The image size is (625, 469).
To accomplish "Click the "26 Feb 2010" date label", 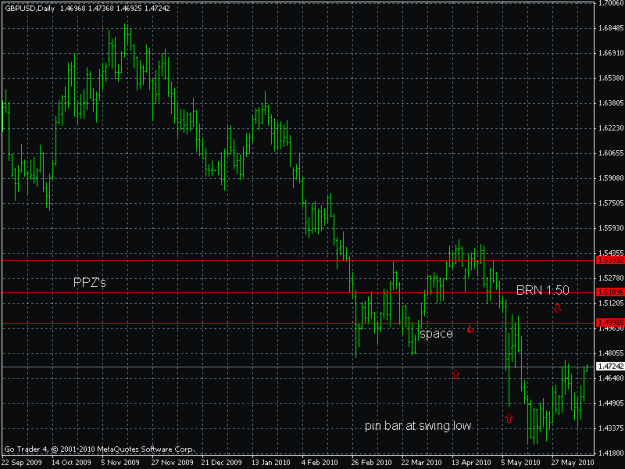I will tap(371, 462).
